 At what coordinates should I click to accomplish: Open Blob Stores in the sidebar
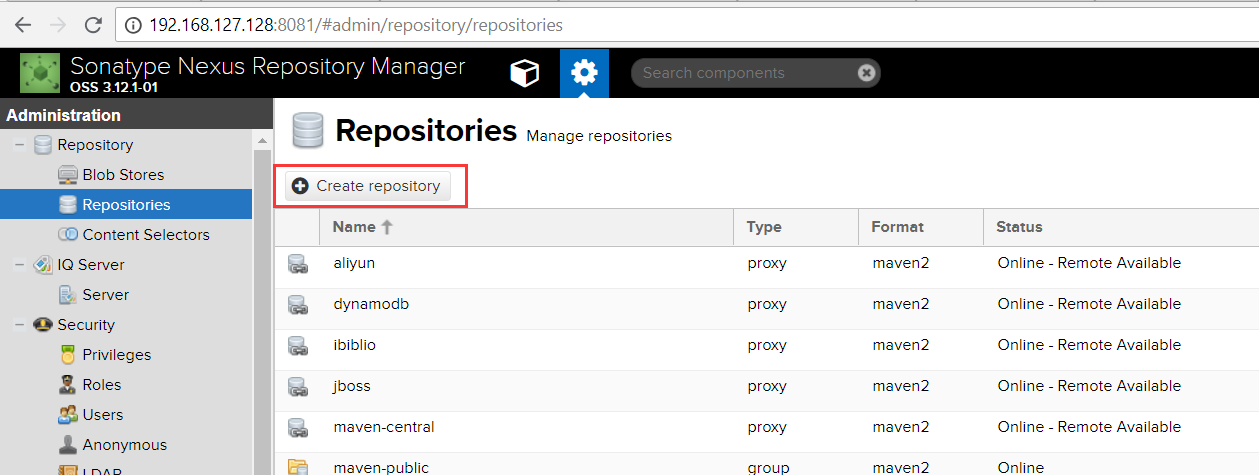[123, 175]
